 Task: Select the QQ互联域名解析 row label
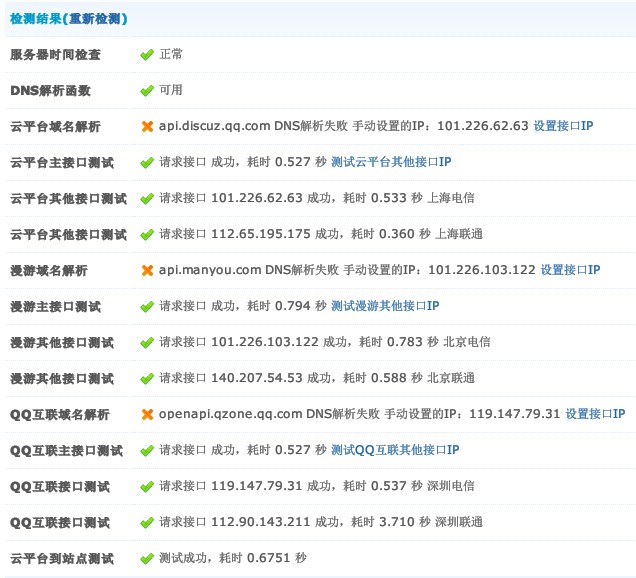coord(60,415)
